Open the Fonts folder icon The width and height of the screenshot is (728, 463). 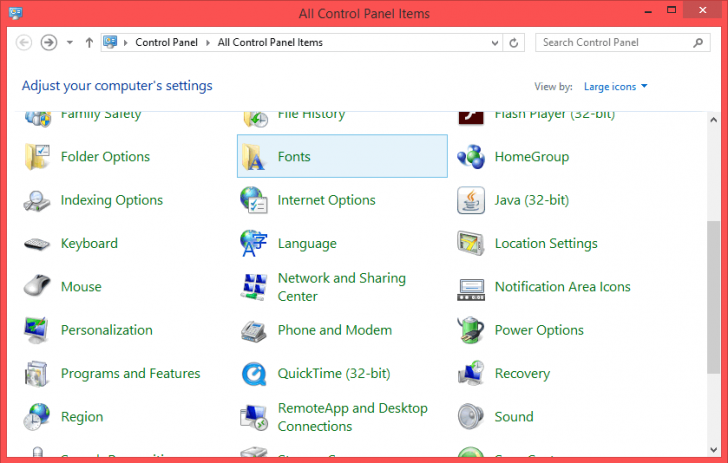coord(254,157)
